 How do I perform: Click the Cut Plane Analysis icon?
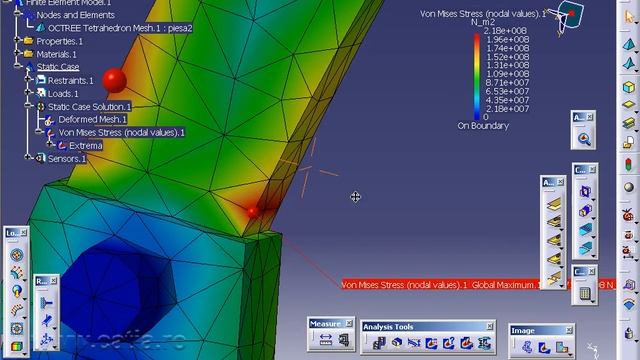pos(396,343)
